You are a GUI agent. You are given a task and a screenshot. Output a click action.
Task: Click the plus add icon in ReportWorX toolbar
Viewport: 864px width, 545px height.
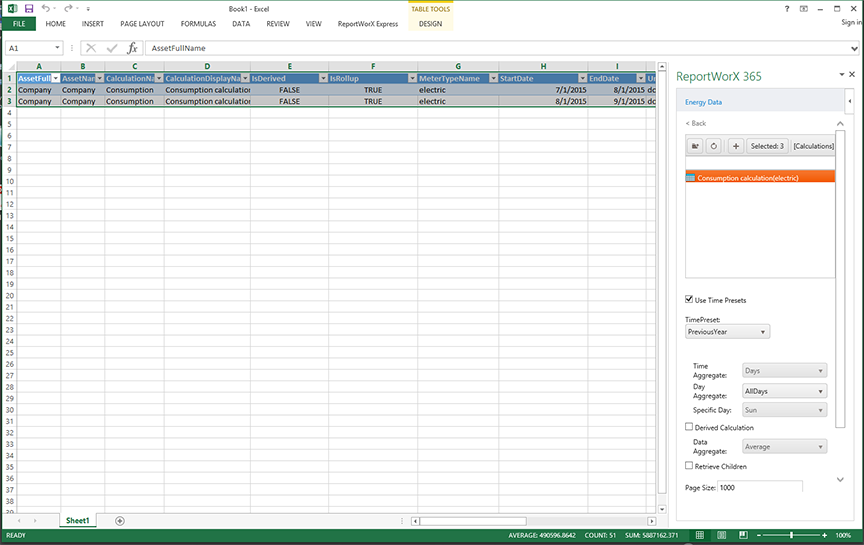(736, 146)
